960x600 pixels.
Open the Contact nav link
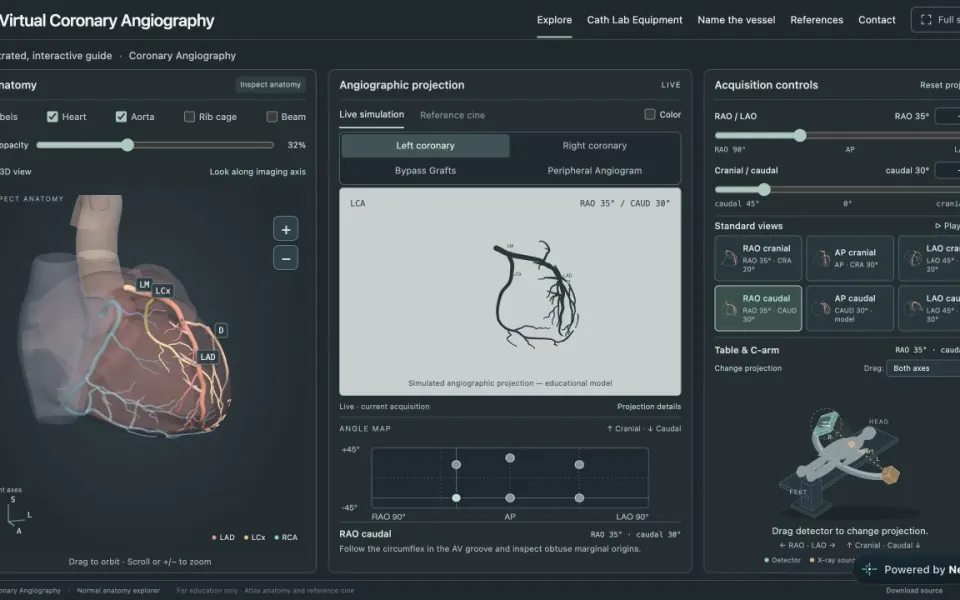876,20
